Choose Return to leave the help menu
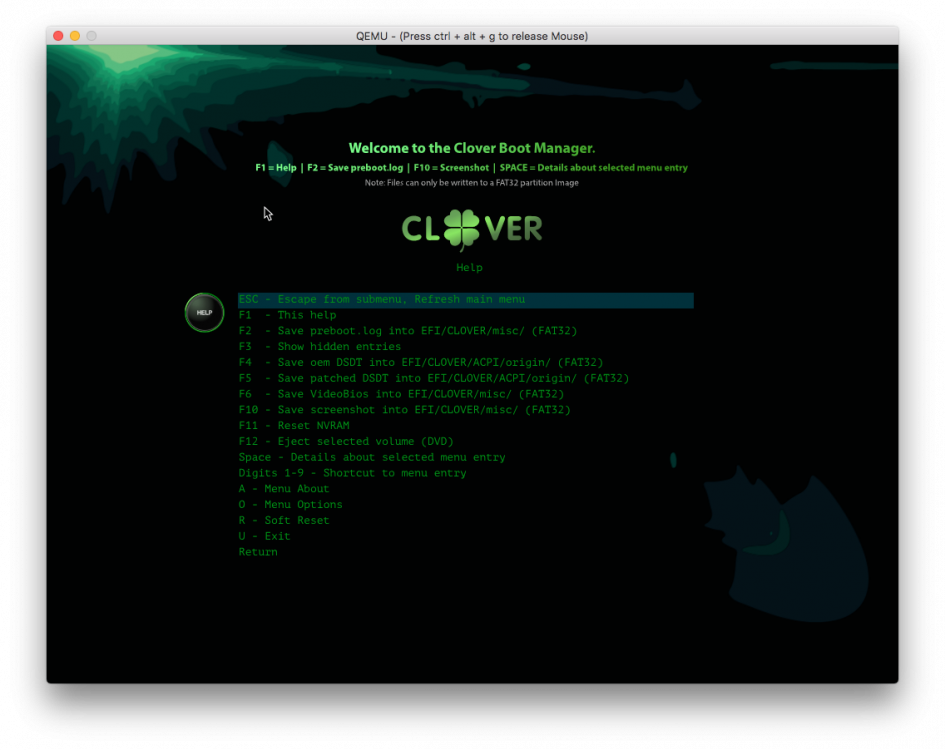The height and width of the screenshot is (750, 945). coord(258,552)
